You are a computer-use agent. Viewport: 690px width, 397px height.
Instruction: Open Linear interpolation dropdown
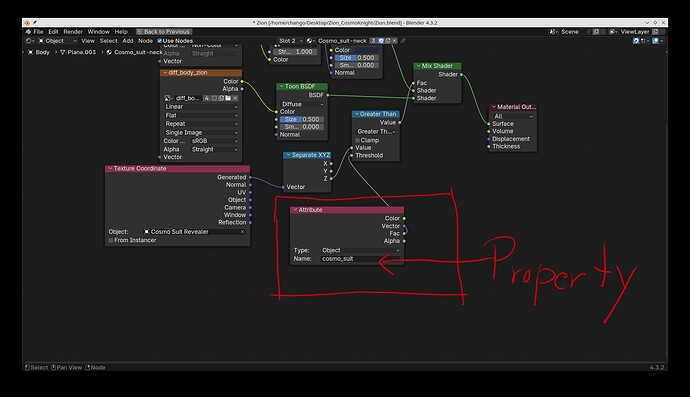tap(202, 107)
